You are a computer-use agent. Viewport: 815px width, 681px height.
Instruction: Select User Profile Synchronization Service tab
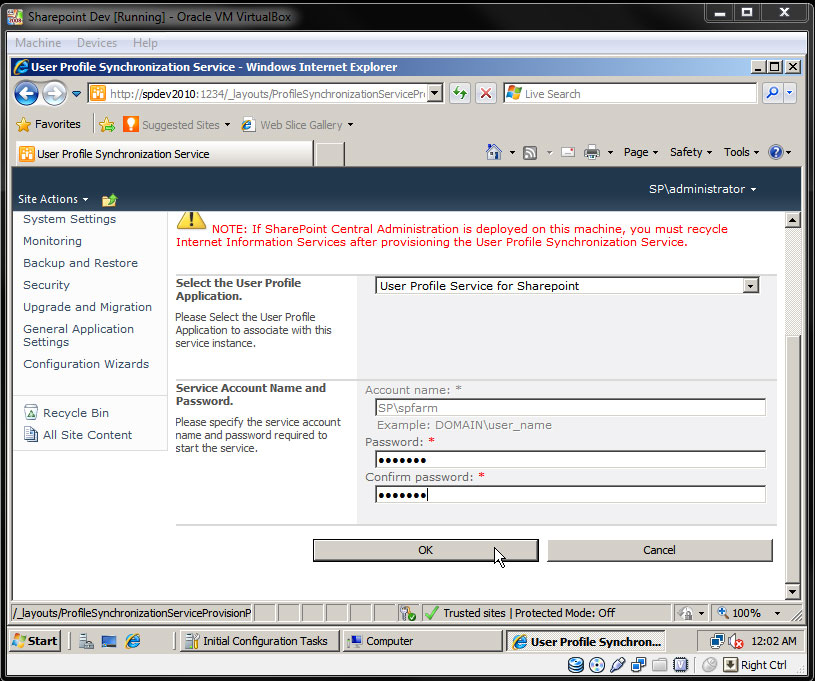164,154
